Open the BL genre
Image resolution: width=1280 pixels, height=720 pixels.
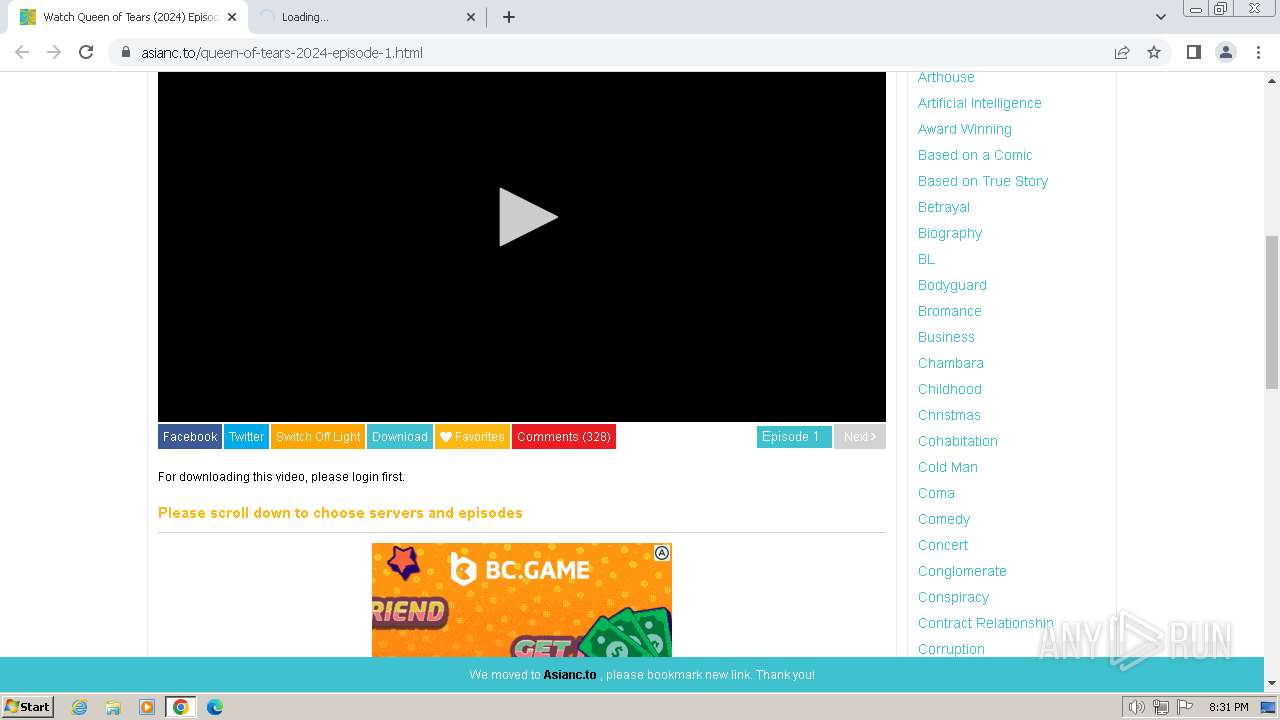tap(927, 259)
